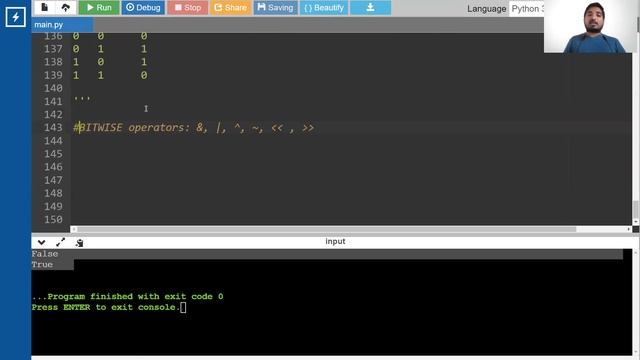Click line number 139 in the gutter

click(53, 75)
